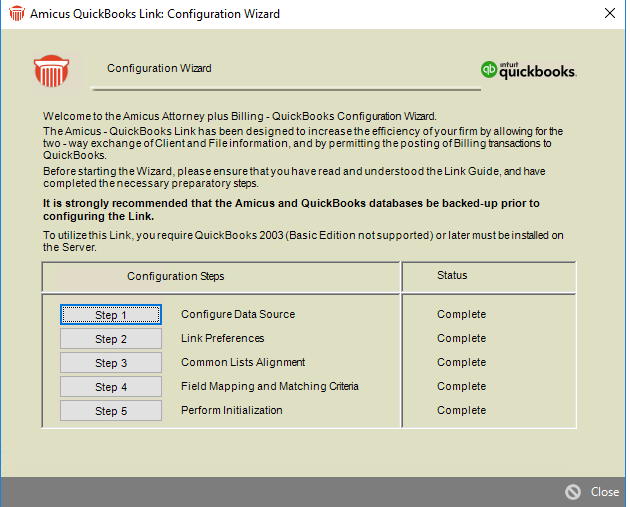Click the large Amicus column logo

(51, 71)
